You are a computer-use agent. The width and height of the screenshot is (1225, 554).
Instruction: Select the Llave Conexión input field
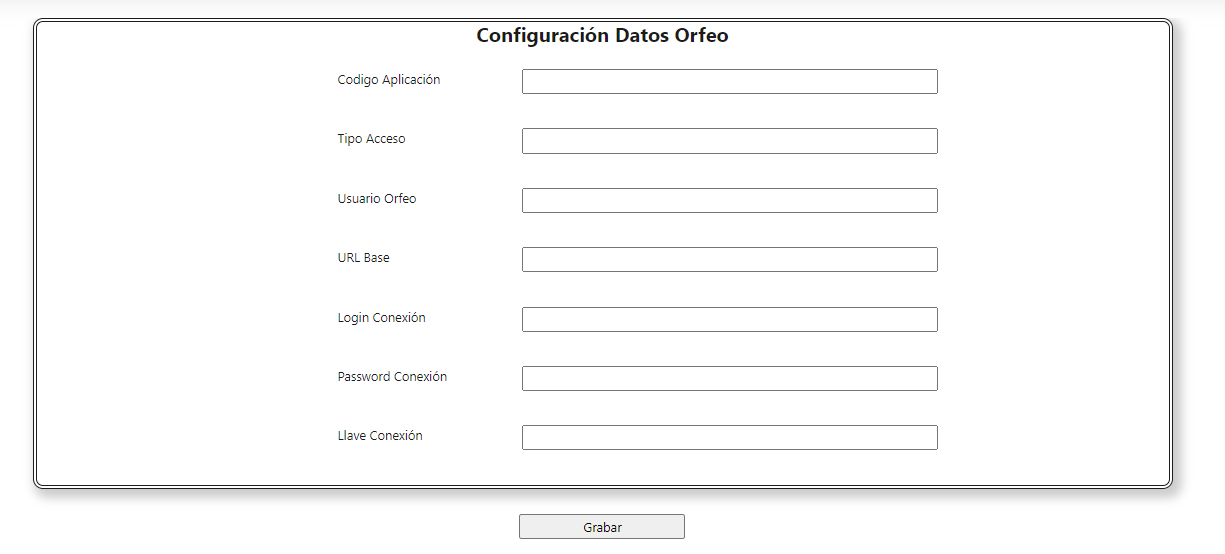[729, 438]
